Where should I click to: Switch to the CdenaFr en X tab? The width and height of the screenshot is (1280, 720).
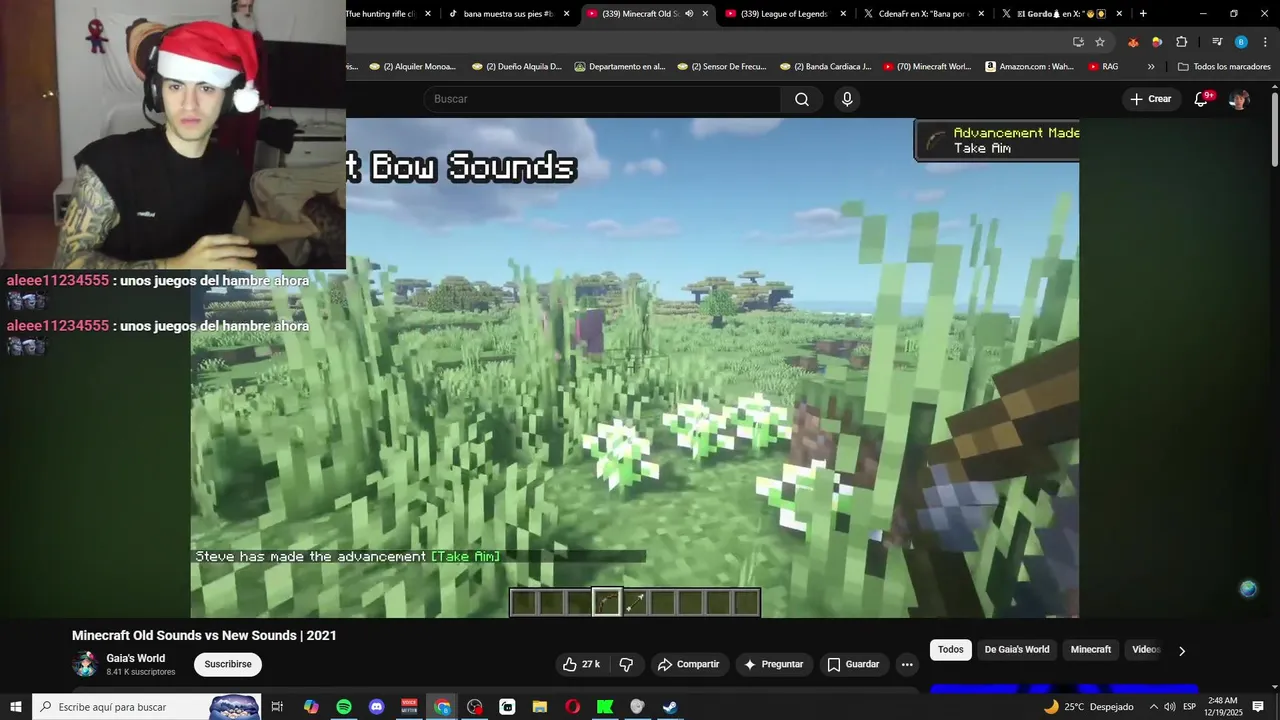924,14
